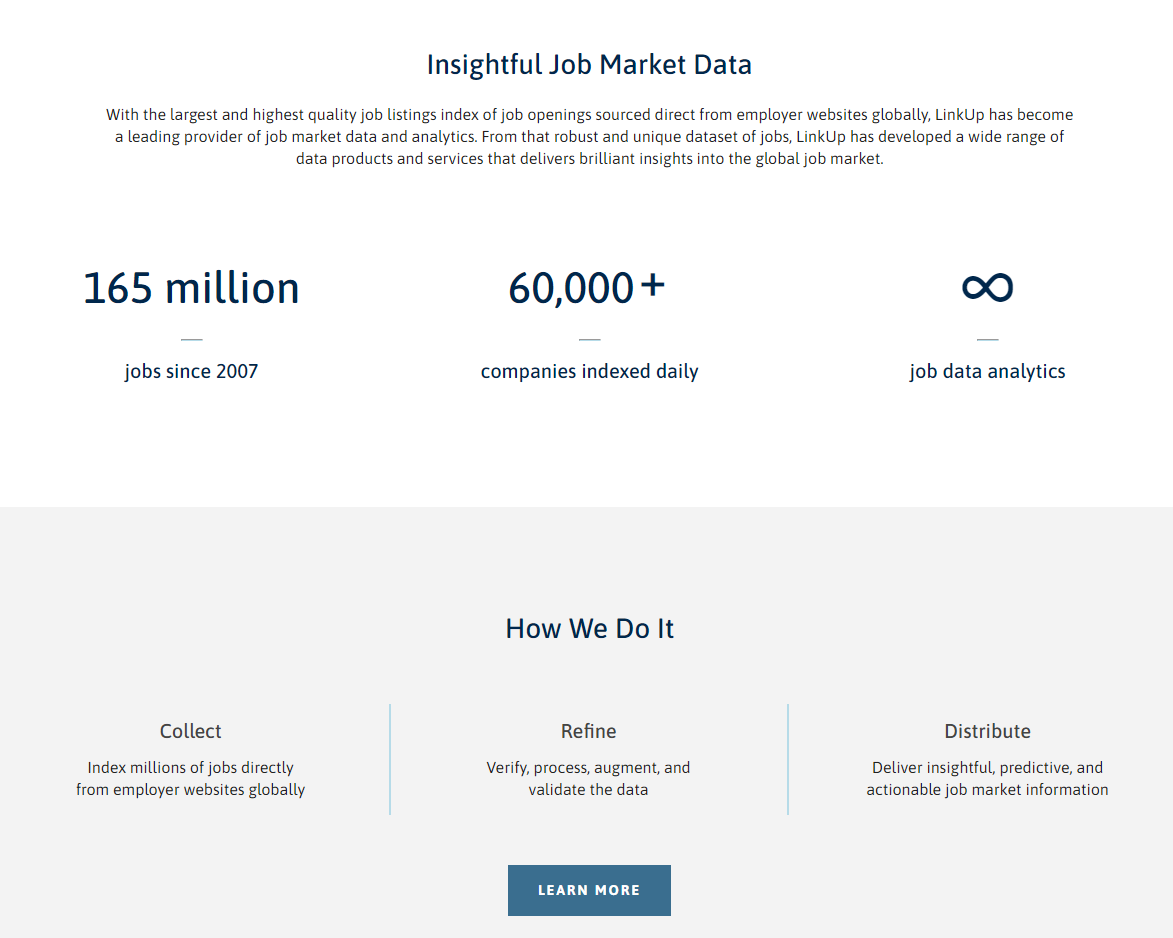Click the Distribute column description text
Screen dimensions: 1173x938
[x=987, y=778]
